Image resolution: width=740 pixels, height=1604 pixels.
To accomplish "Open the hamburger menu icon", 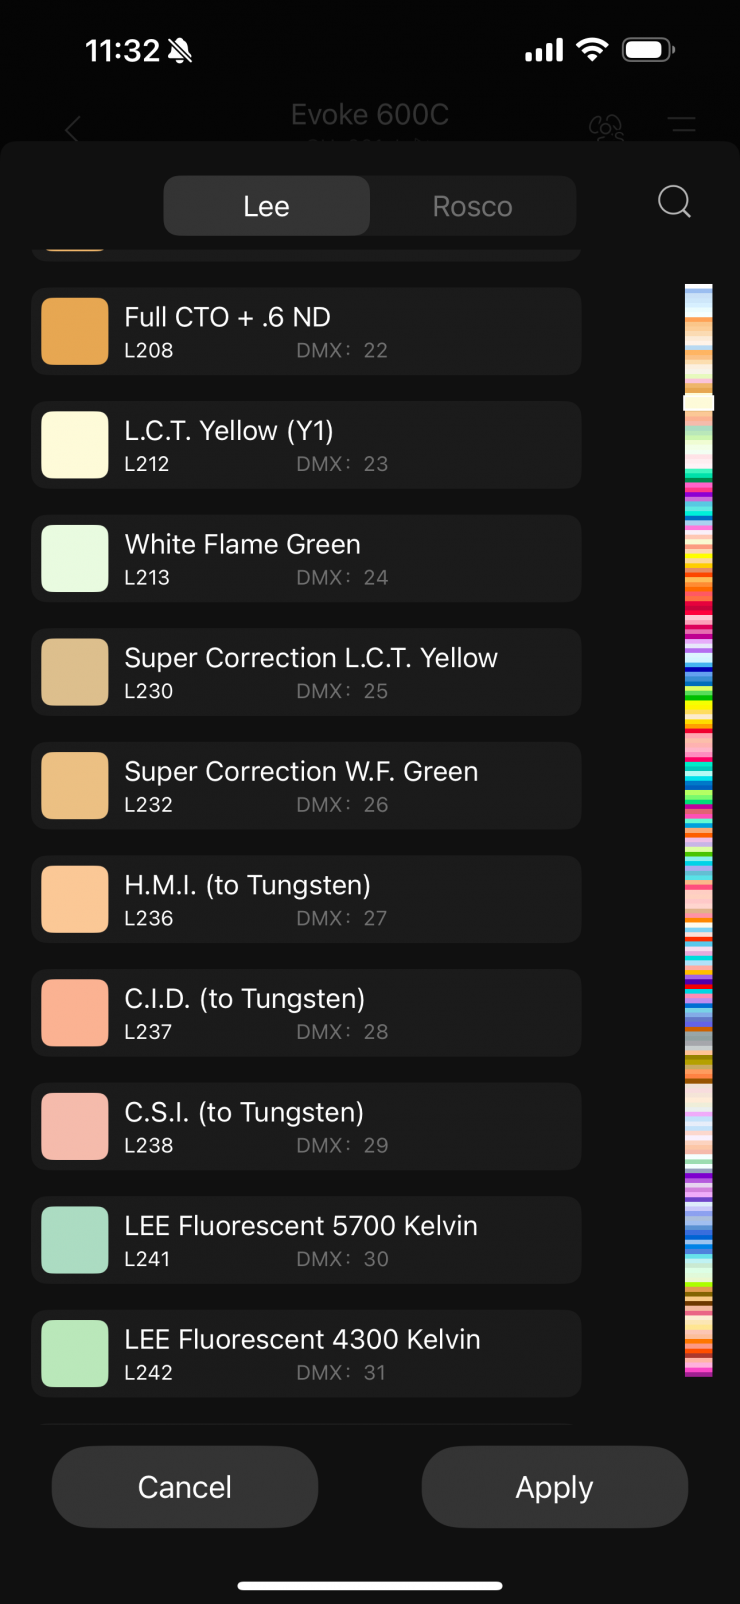I will tap(682, 125).
